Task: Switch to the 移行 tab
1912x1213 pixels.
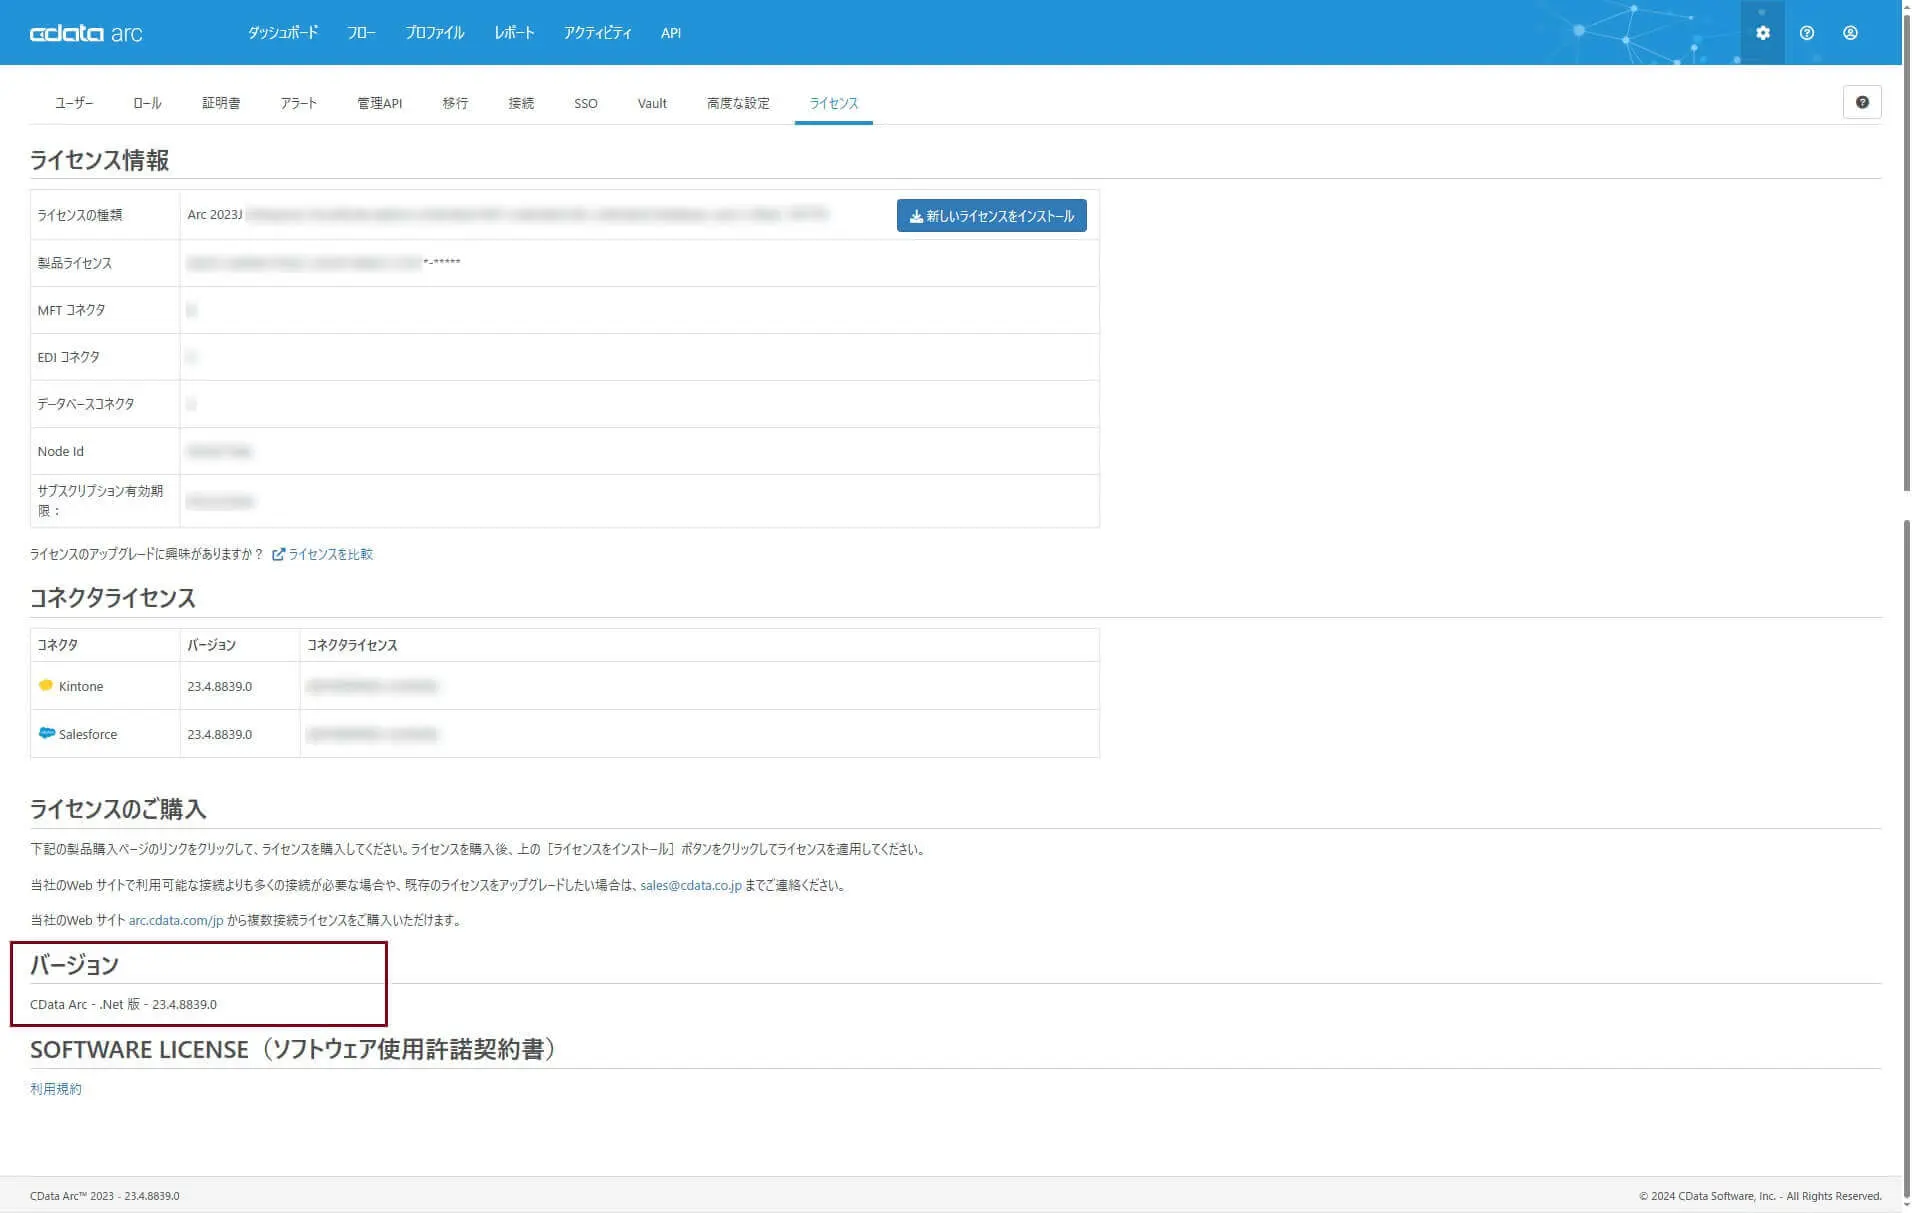Action: click(x=455, y=103)
